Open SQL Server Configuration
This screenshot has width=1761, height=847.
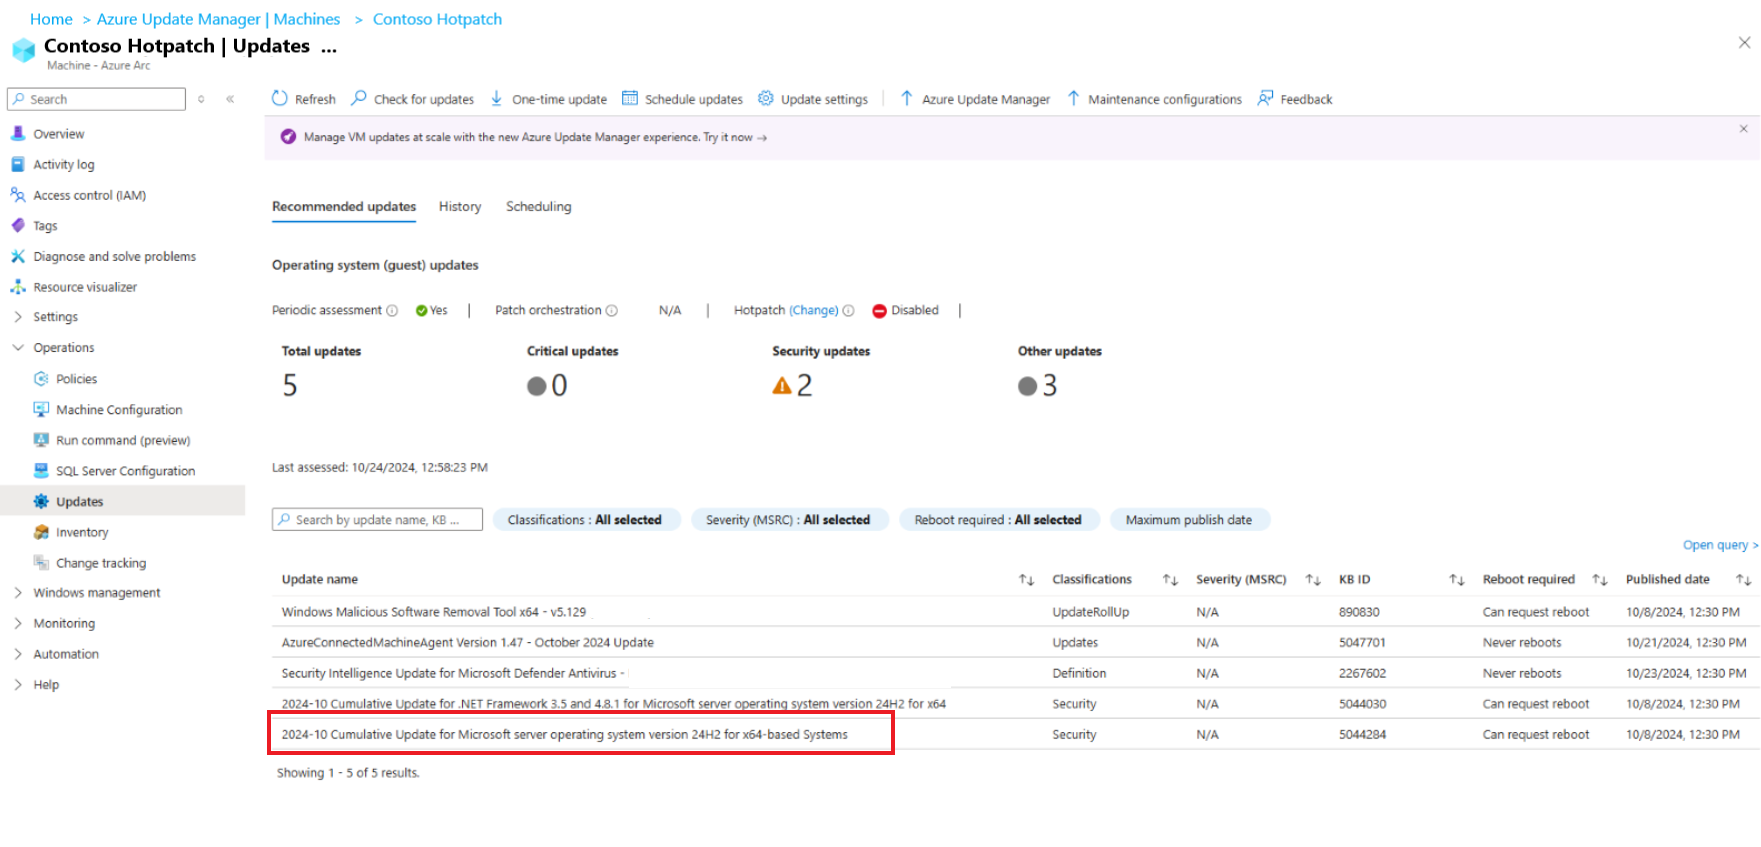coord(125,471)
